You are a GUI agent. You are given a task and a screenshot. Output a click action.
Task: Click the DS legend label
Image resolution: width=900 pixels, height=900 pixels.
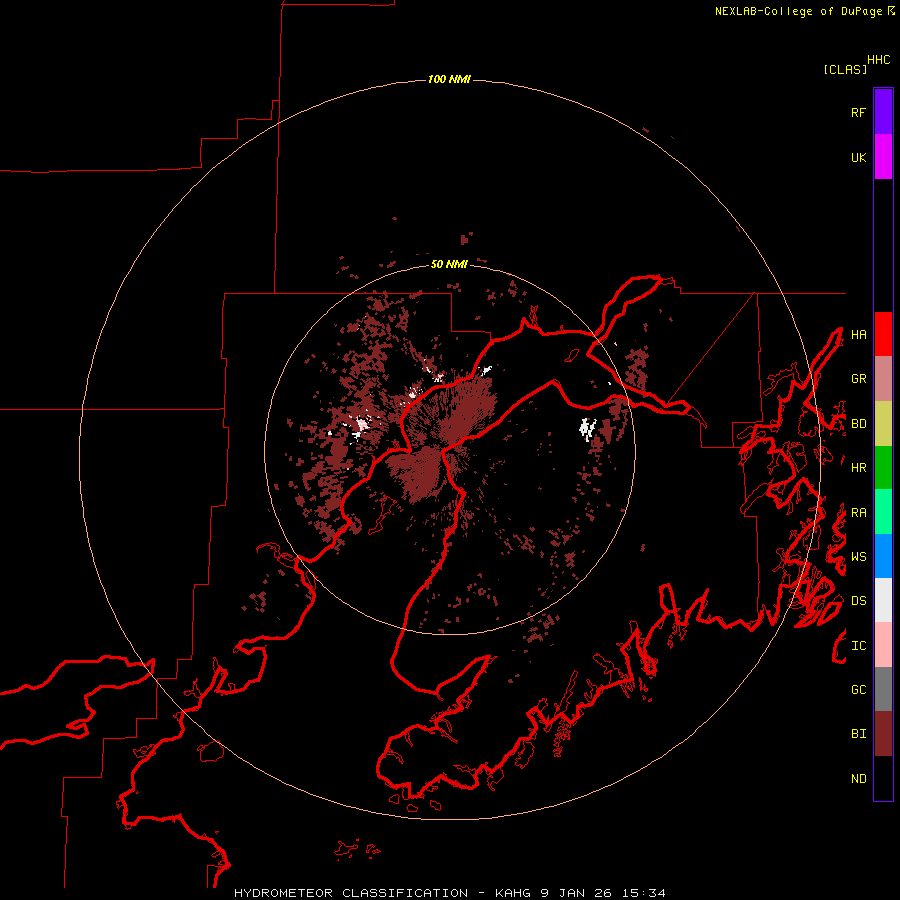tap(859, 601)
